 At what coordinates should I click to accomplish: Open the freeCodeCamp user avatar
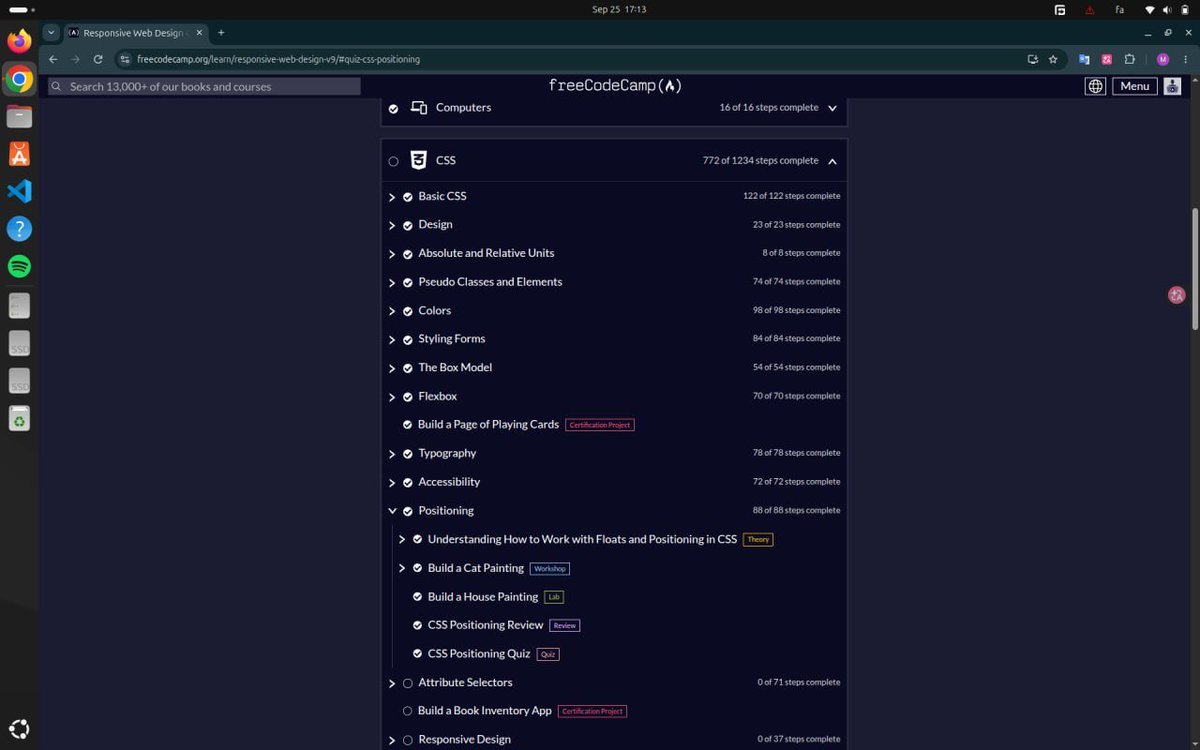[1173, 86]
